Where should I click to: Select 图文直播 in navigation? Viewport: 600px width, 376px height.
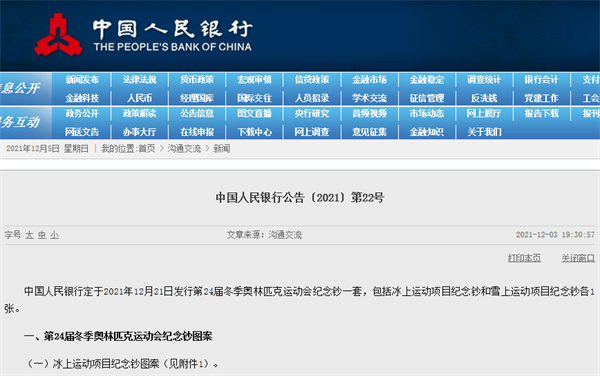tap(254, 113)
